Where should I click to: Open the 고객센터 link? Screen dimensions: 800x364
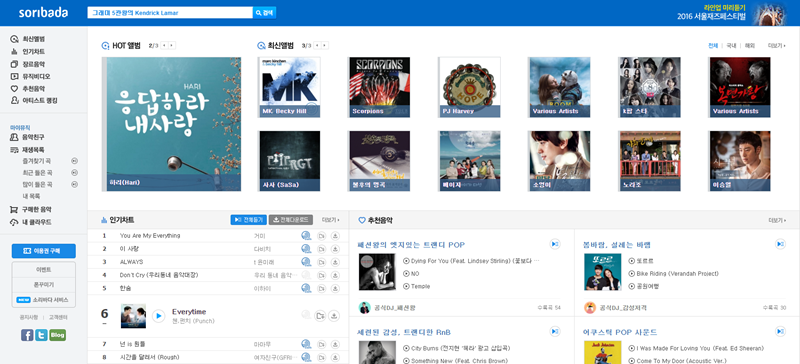(x=58, y=317)
